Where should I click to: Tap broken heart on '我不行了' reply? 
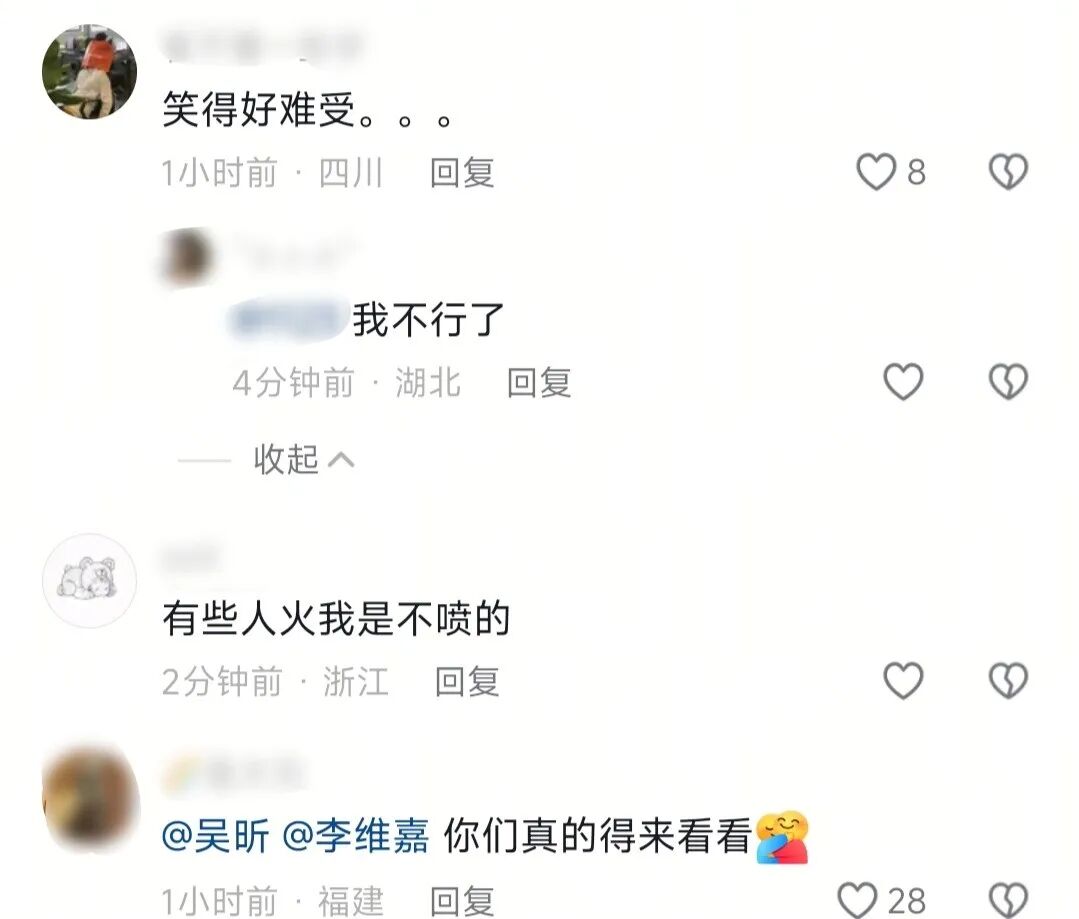pyautogui.click(x=1008, y=381)
